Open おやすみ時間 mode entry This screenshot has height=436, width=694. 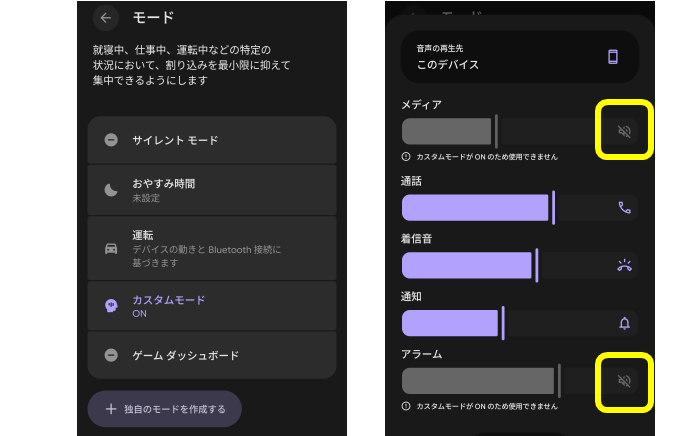coord(211,190)
